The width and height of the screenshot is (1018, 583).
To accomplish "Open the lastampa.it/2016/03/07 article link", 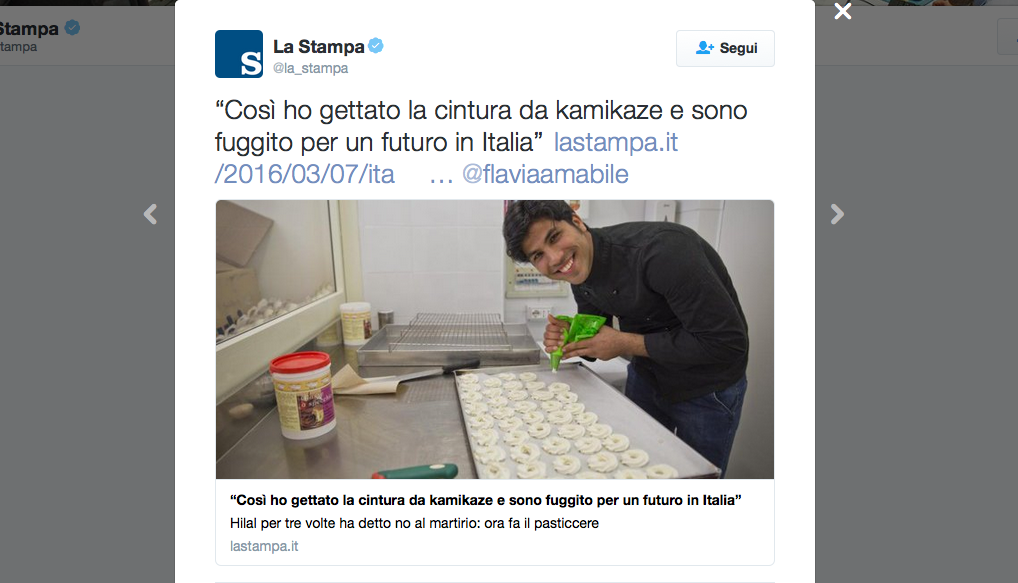I will click(446, 158).
